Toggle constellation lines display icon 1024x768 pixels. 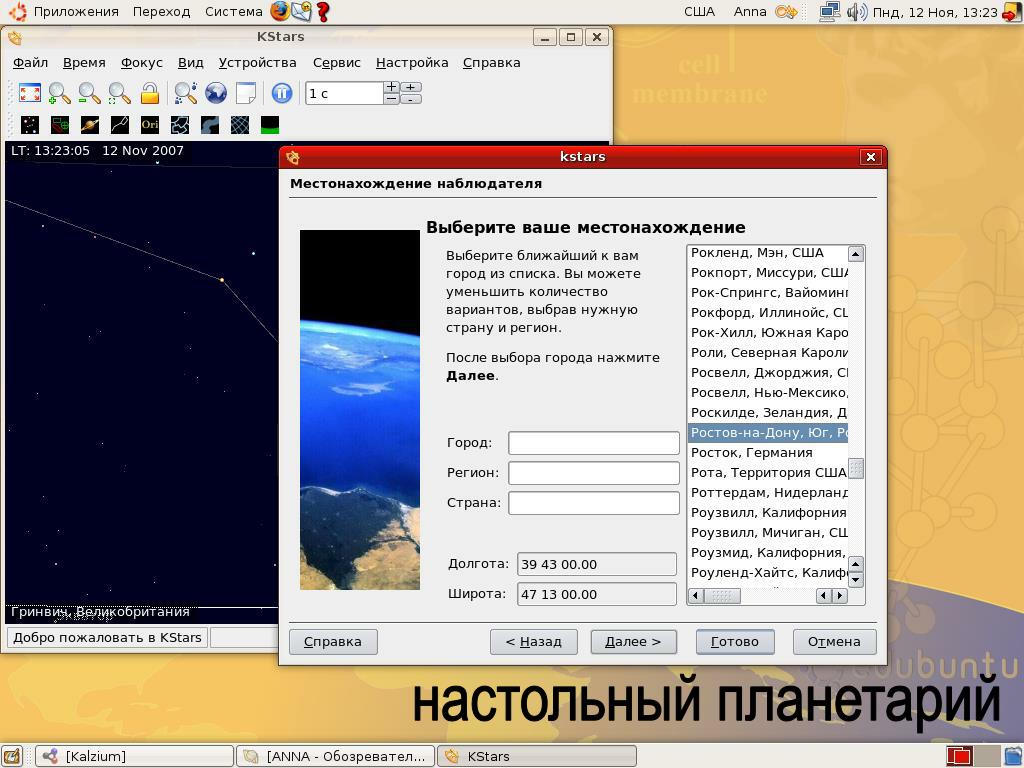pyautogui.click(x=120, y=125)
